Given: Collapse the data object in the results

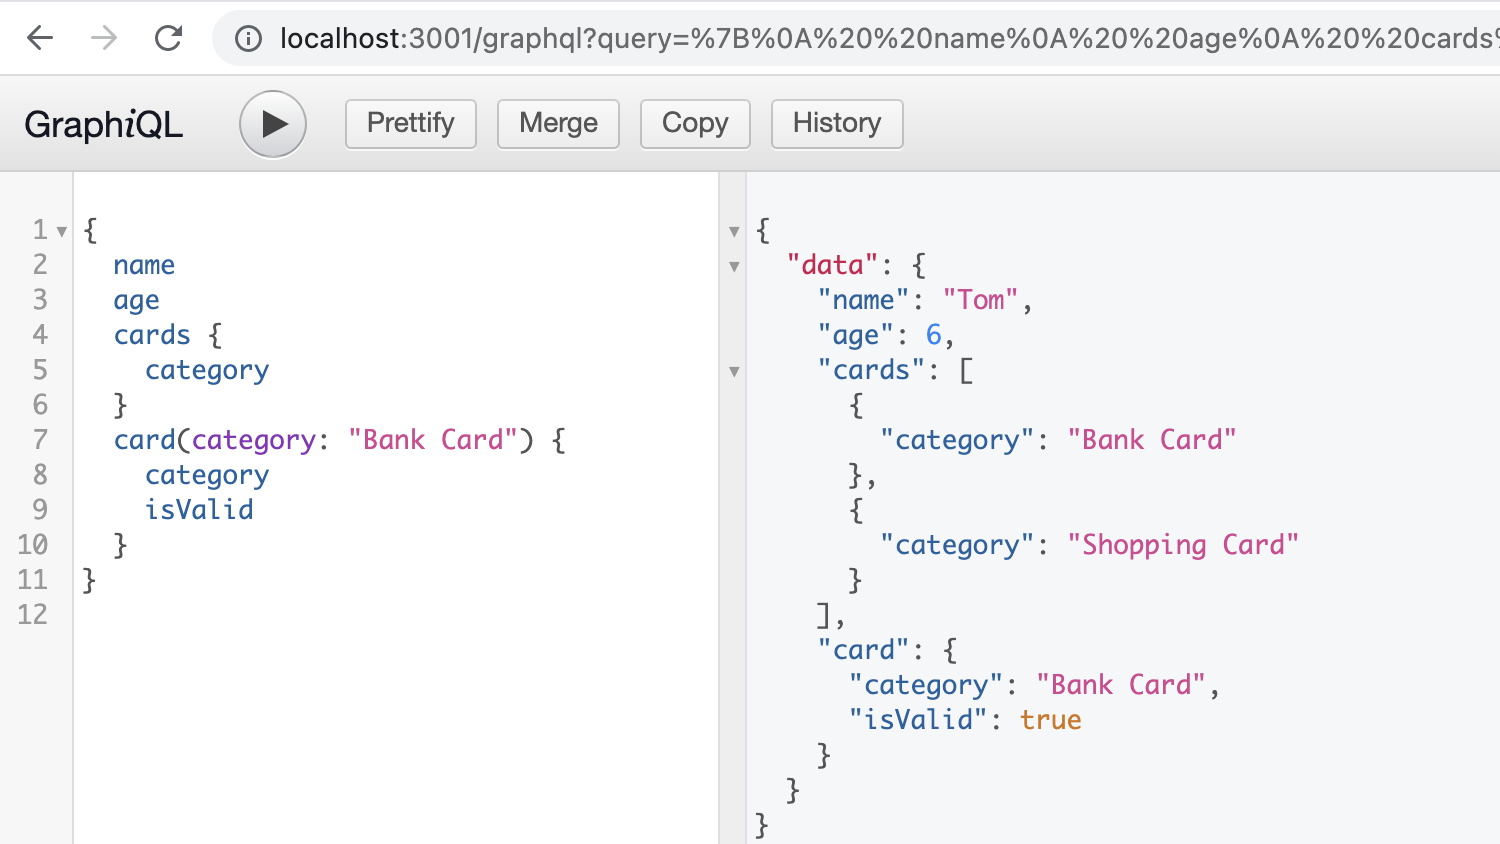Looking at the screenshot, I should [x=735, y=266].
